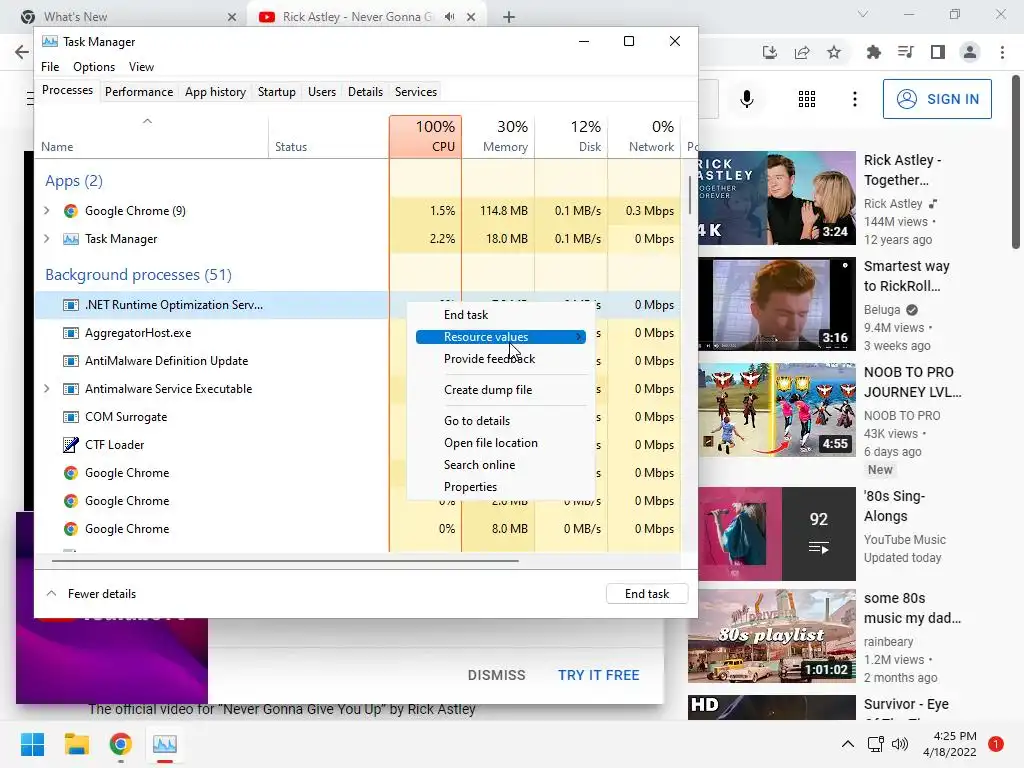This screenshot has width=1024, height=768.
Task: Open the View menu
Action: tap(141, 67)
